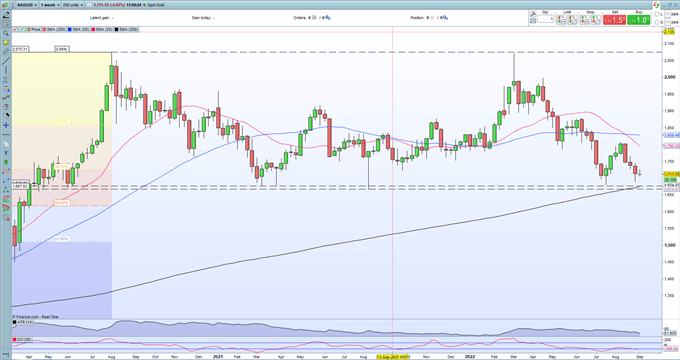680x360 pixels.
Task: Open the wrench settings icon near Qty
Action: [x=533, y=14]
